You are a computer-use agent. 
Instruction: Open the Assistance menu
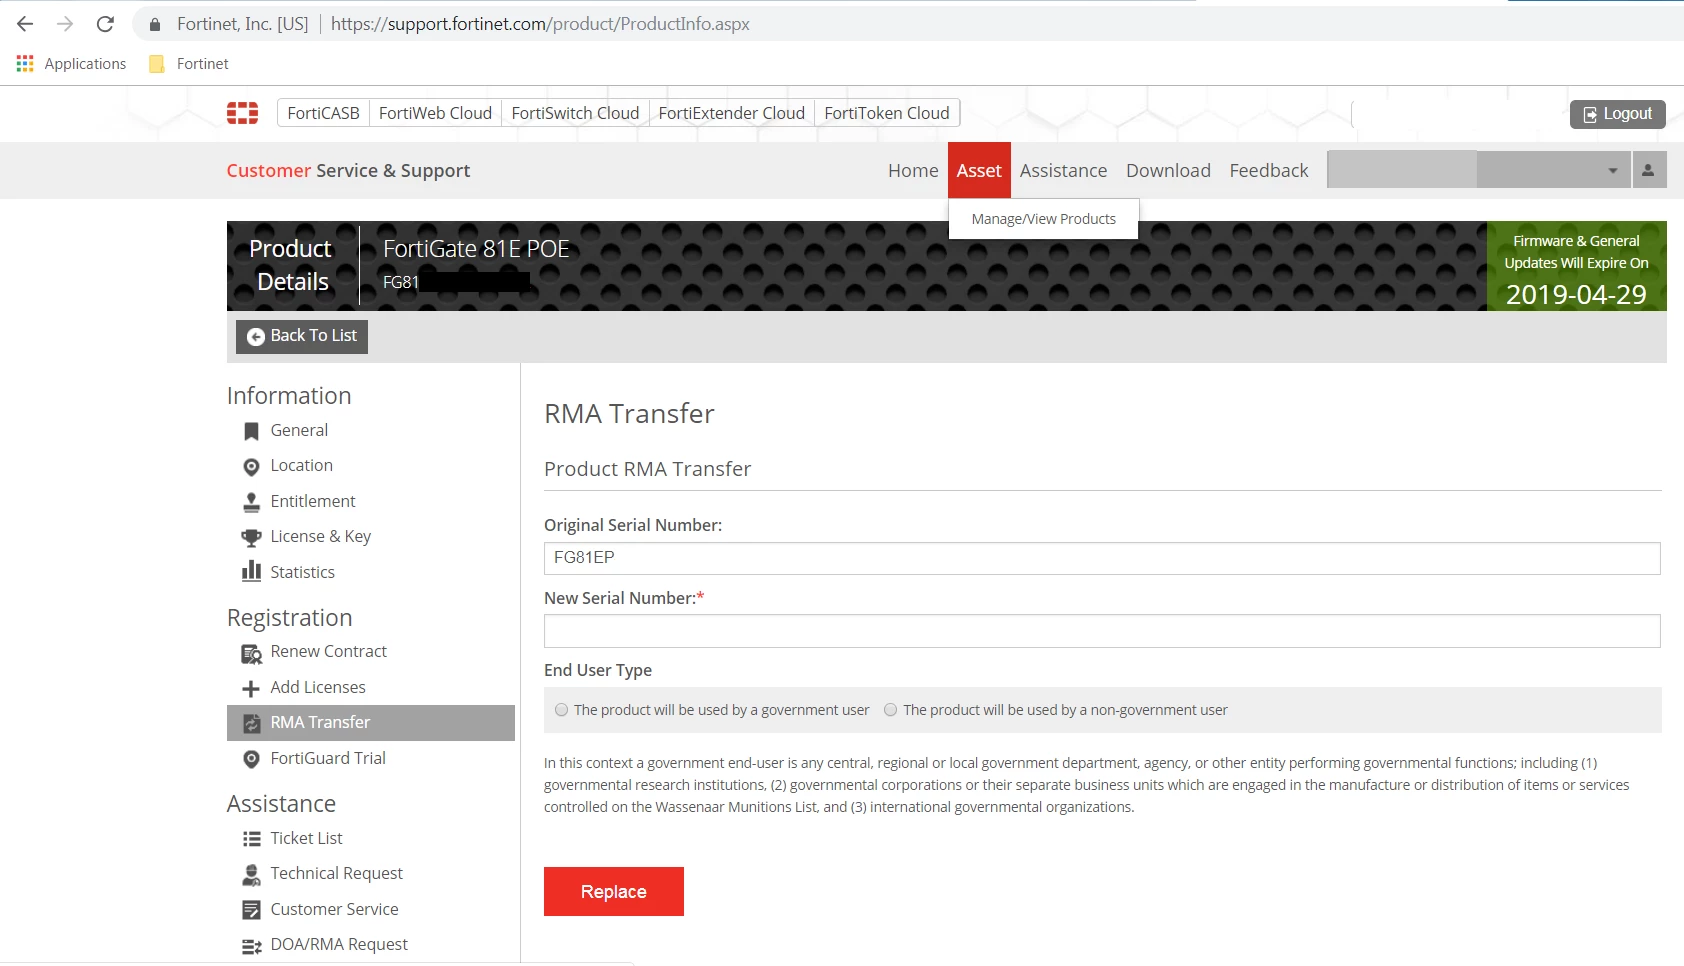point(1063,171)
